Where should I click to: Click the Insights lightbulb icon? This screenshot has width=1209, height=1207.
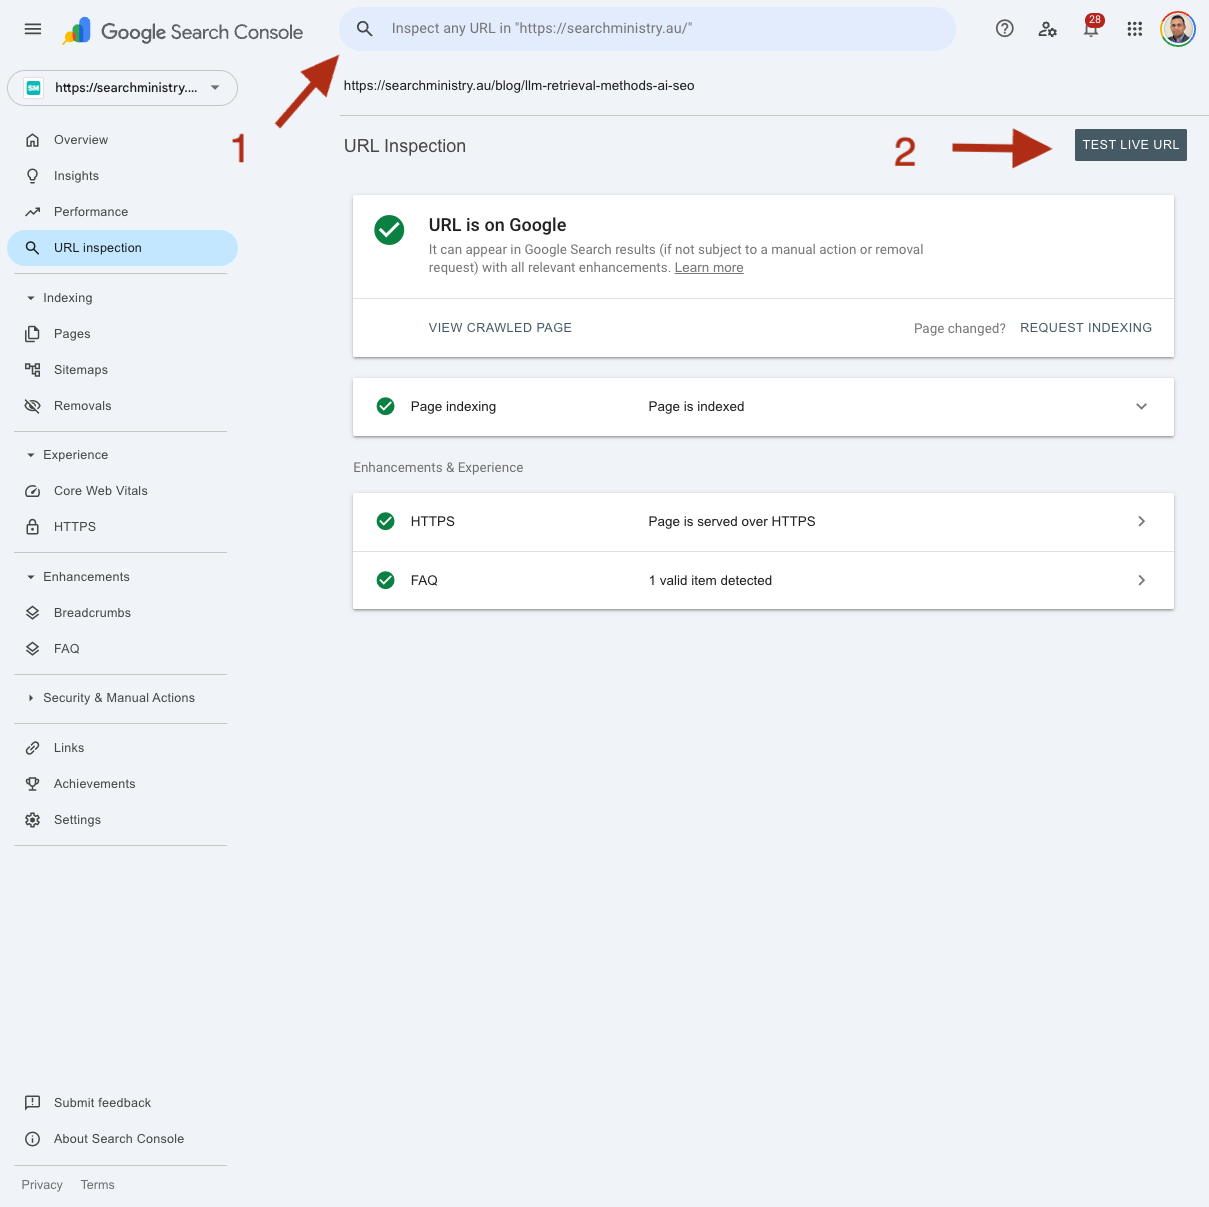(33, 176)
